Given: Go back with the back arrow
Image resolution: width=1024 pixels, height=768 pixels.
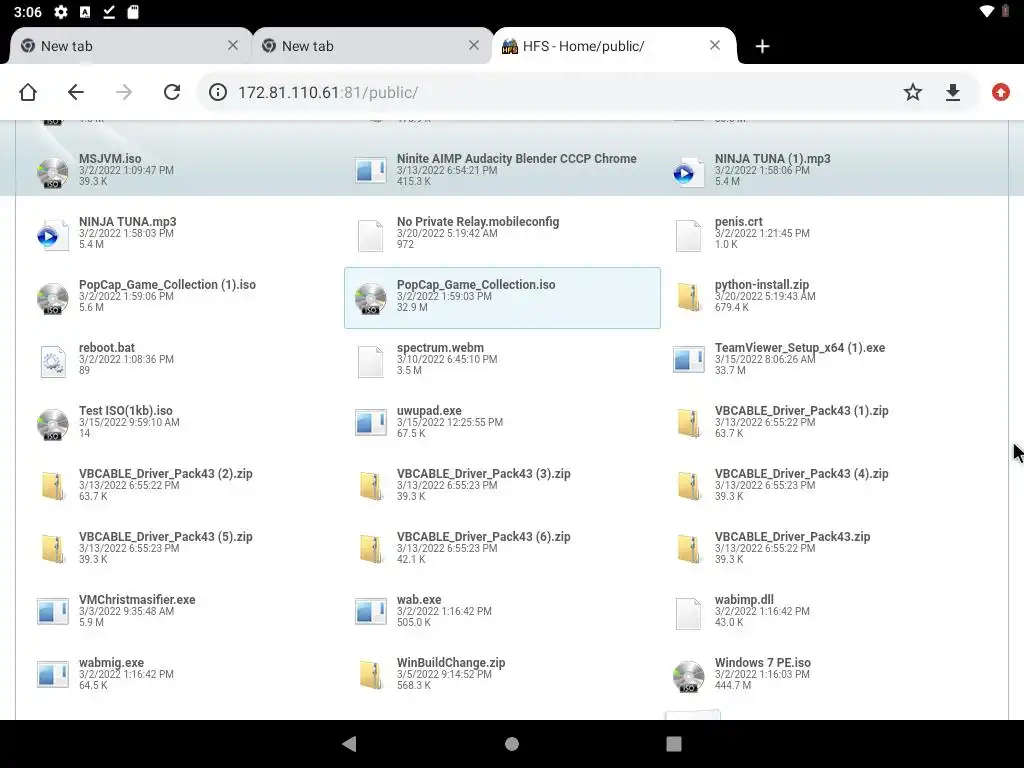Looking at the screenshot, I should click(x=76, y=92).
